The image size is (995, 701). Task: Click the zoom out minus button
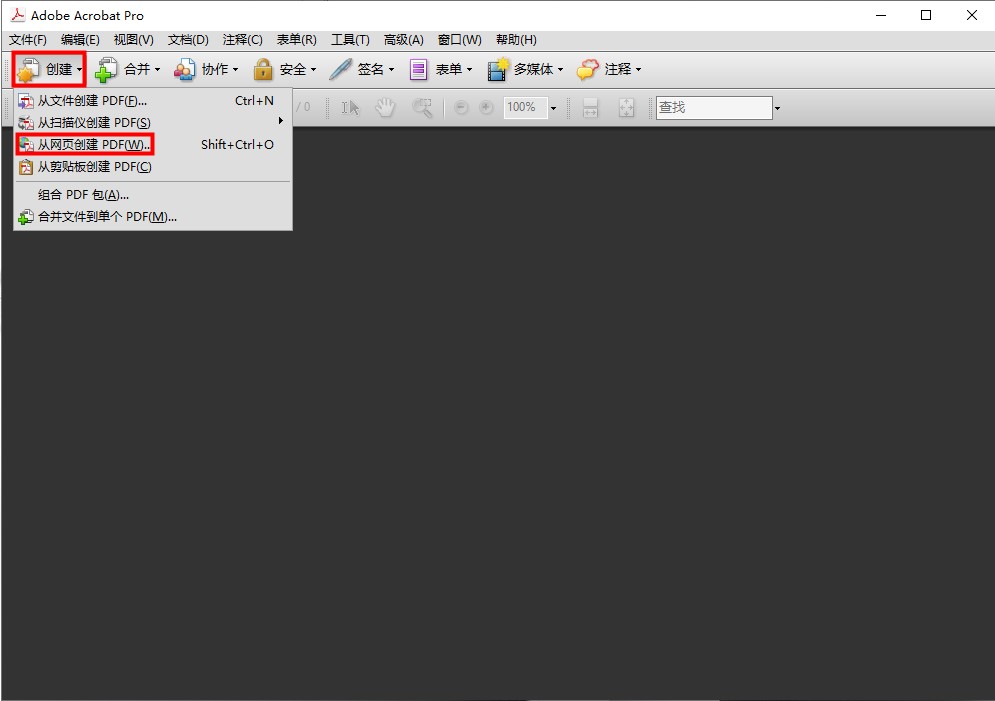coord(461,108)
